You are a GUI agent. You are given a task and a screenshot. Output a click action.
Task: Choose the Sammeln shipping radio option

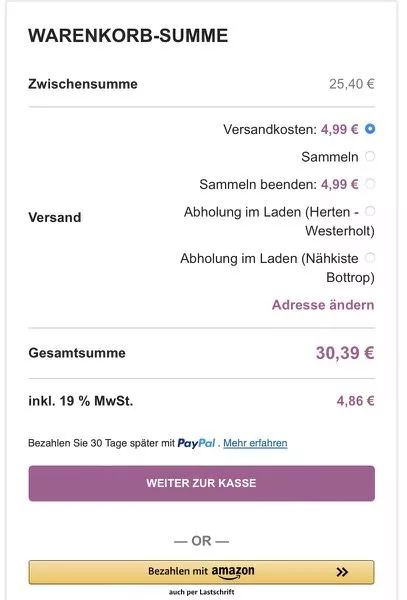click(370, 156)
